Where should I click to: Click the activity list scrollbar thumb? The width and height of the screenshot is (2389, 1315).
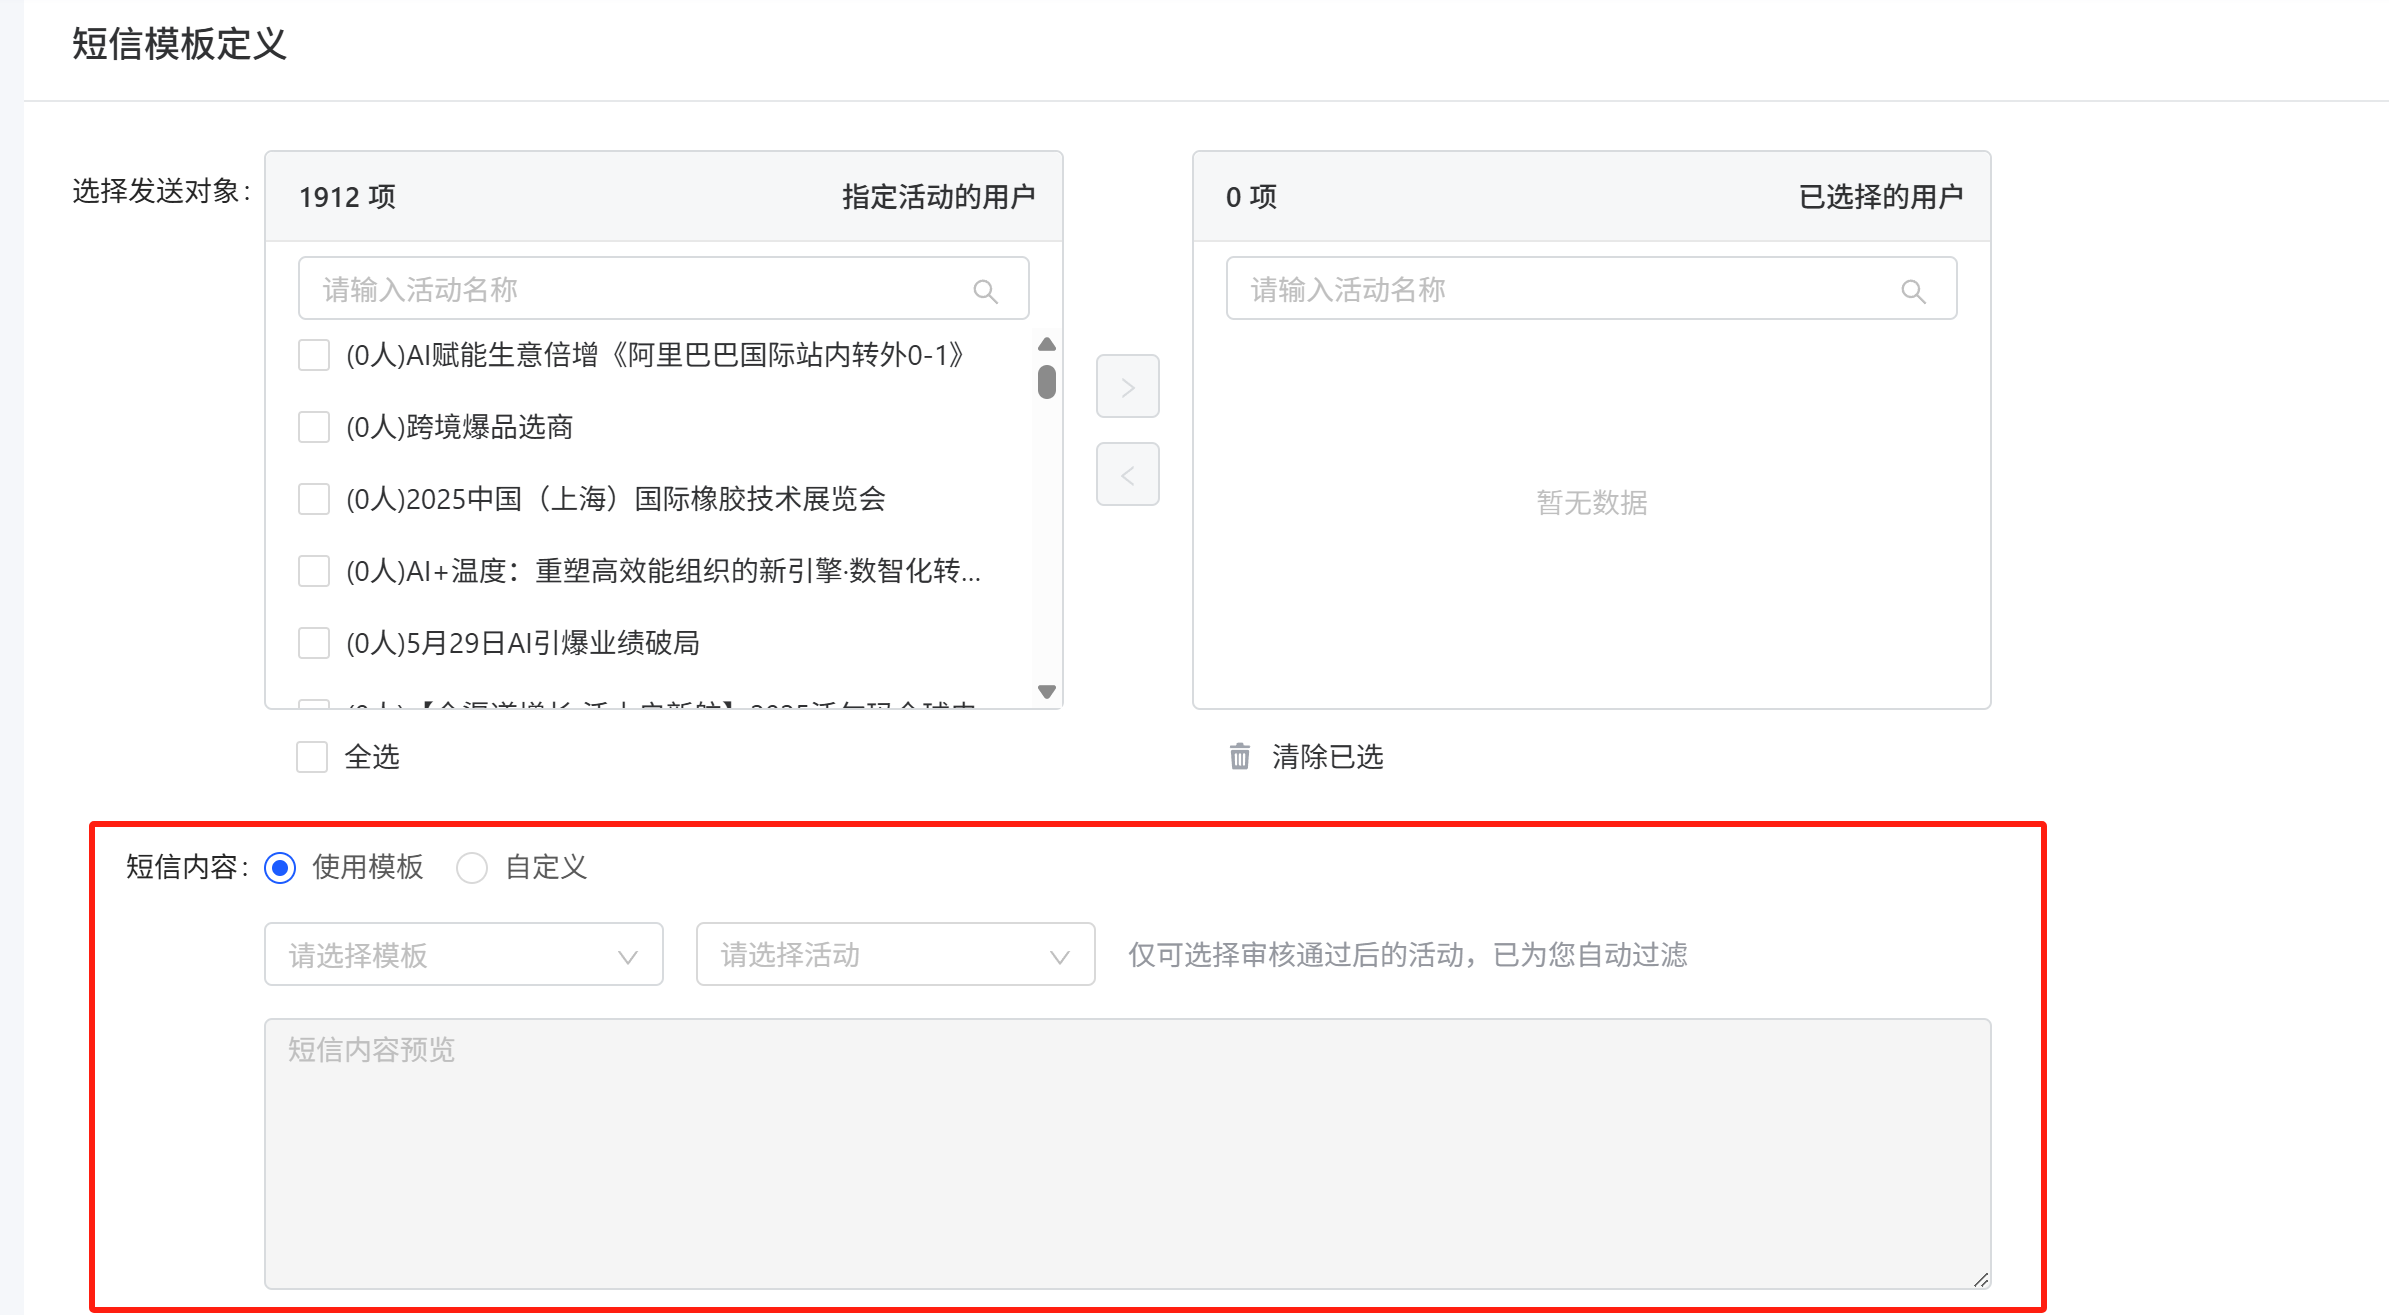[1047, 382]
